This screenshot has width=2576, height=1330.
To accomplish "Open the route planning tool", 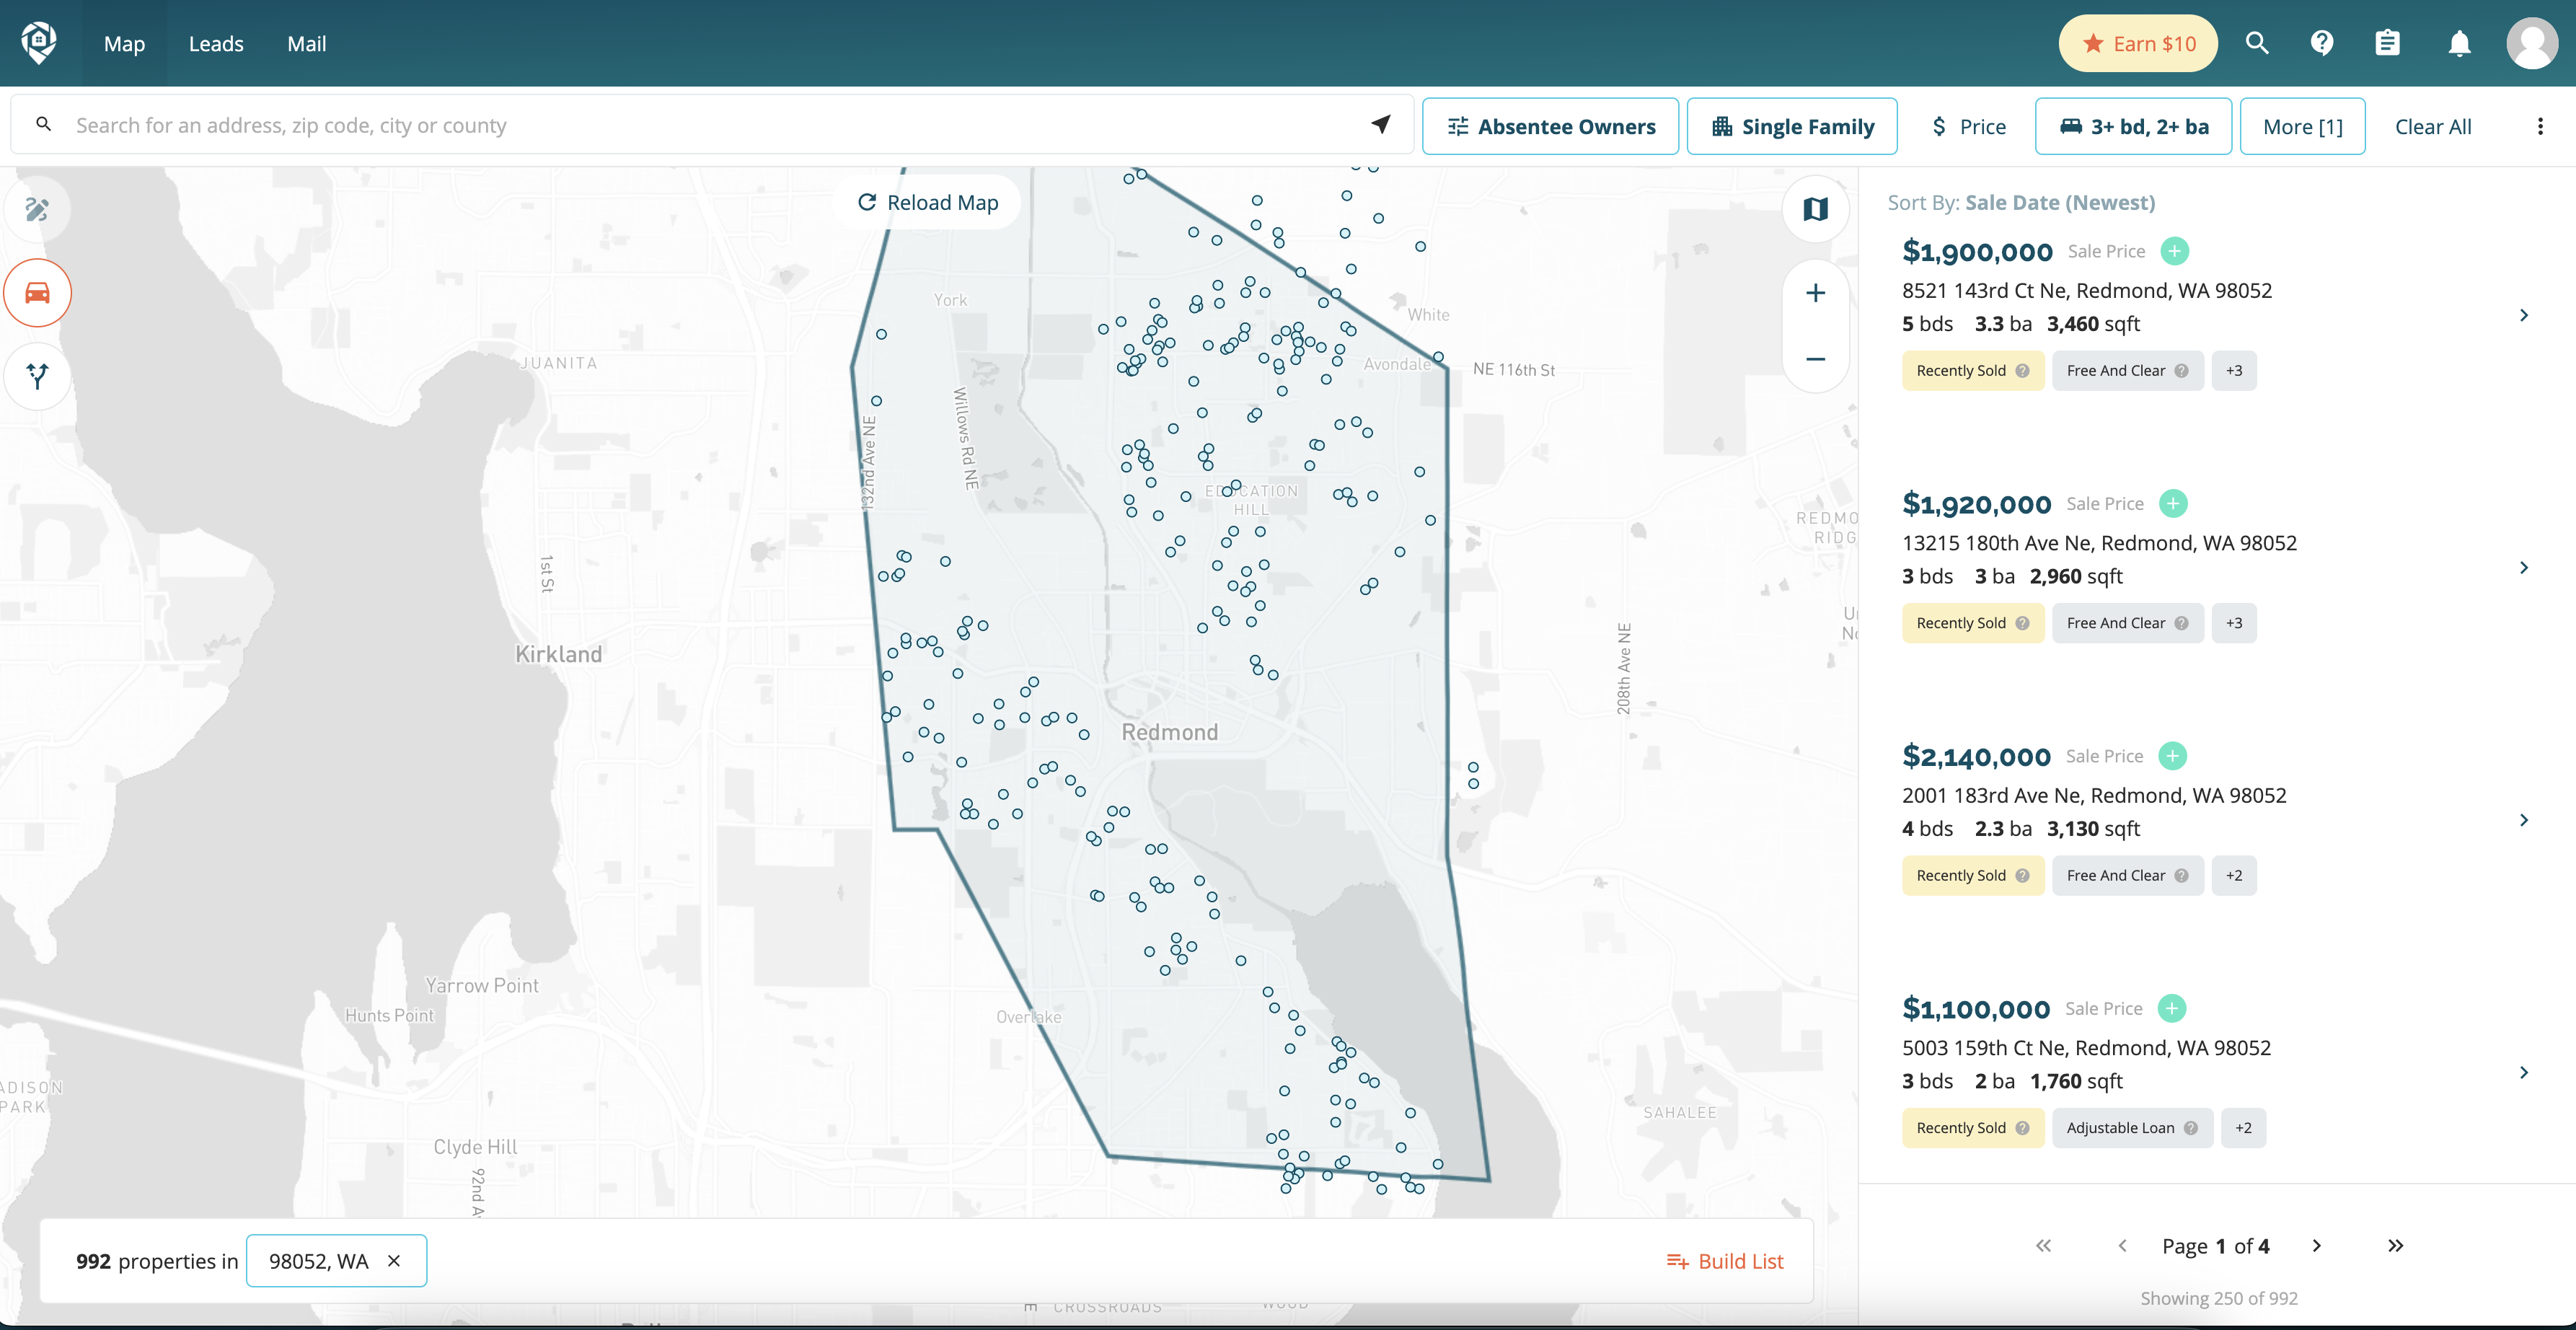I will [37, 376].
